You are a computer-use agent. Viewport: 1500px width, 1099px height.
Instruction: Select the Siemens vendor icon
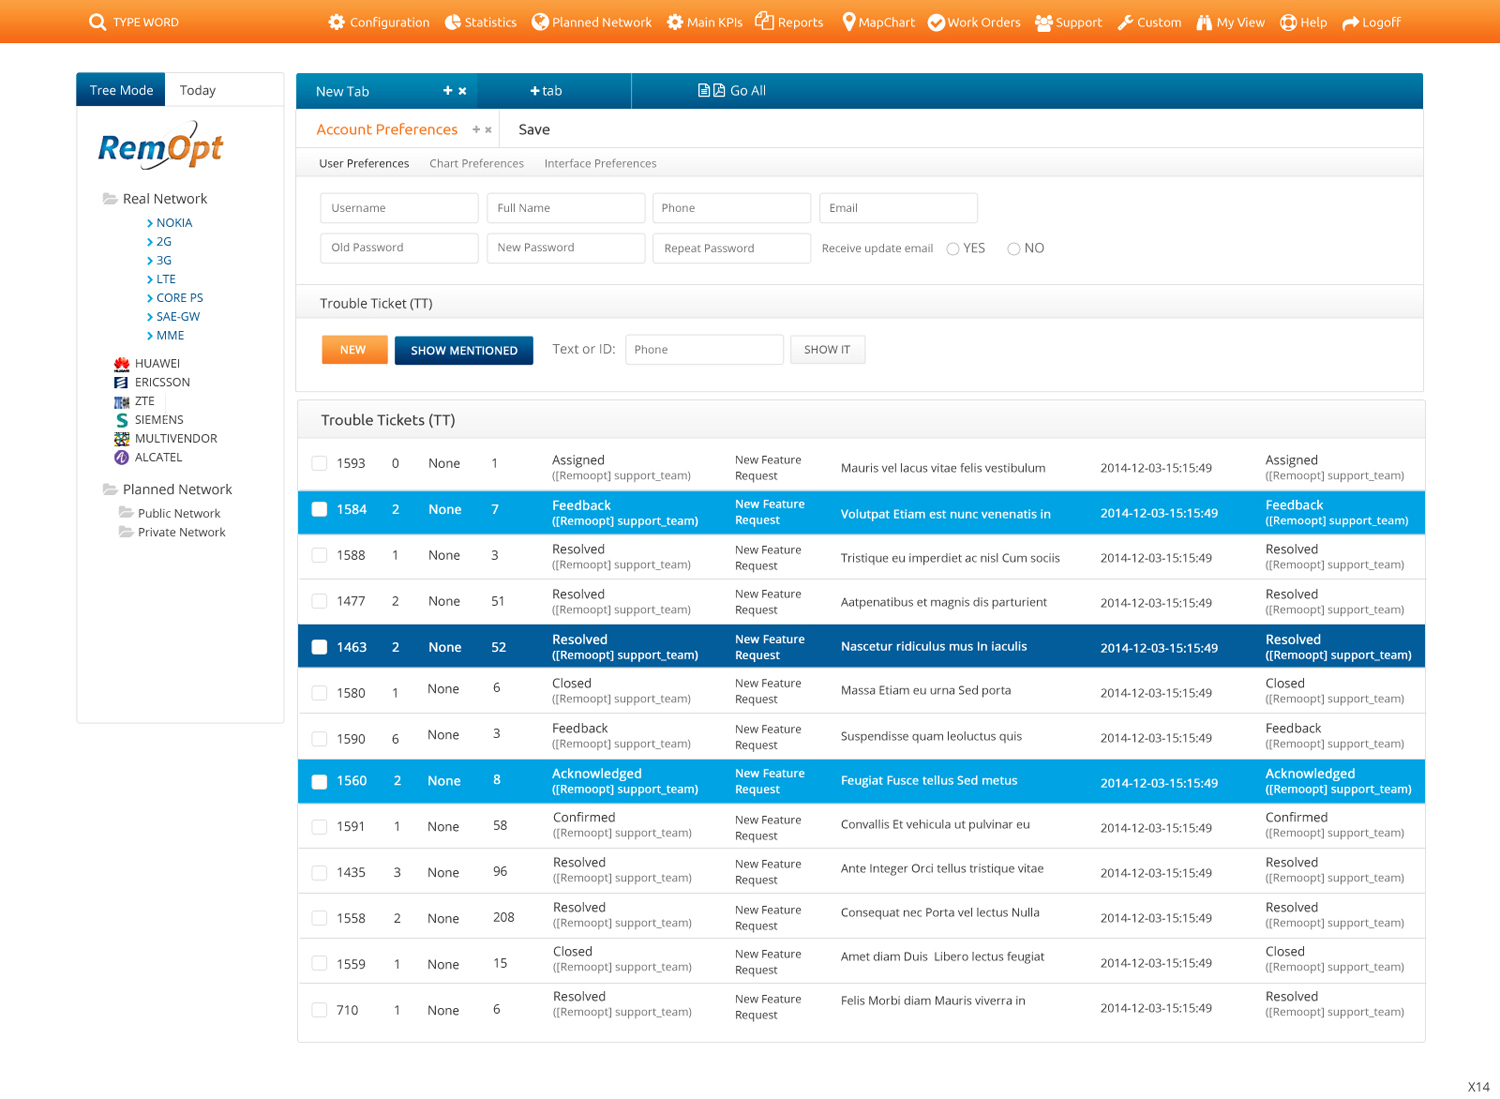click(x=122, y=420)
